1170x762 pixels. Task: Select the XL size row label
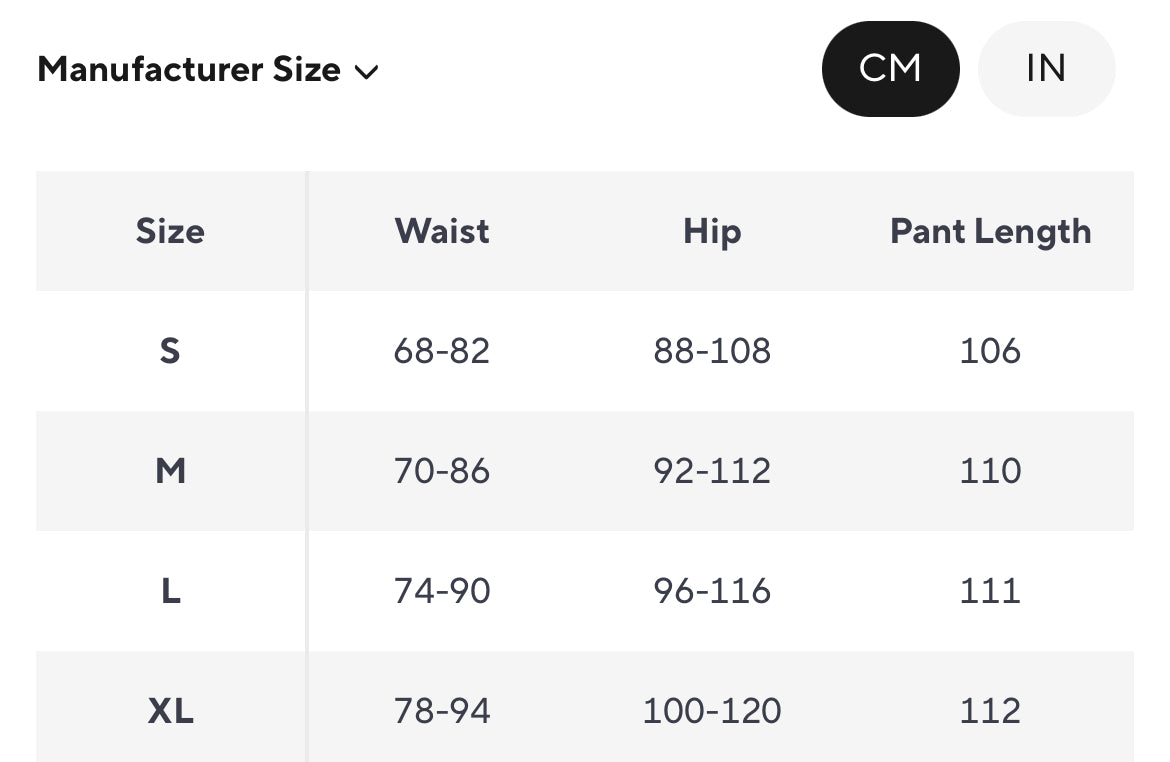[x=170, y=711]
